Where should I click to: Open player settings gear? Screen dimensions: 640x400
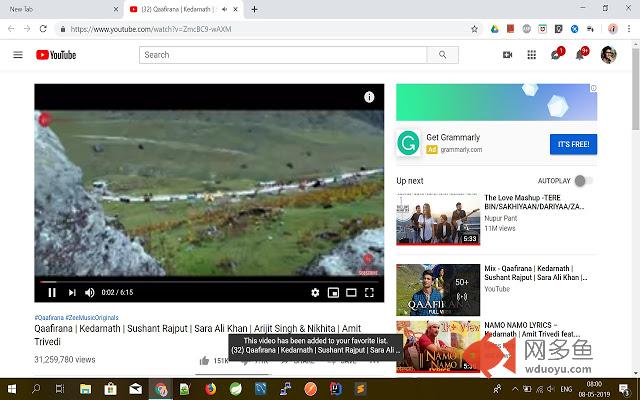(315, 292)
